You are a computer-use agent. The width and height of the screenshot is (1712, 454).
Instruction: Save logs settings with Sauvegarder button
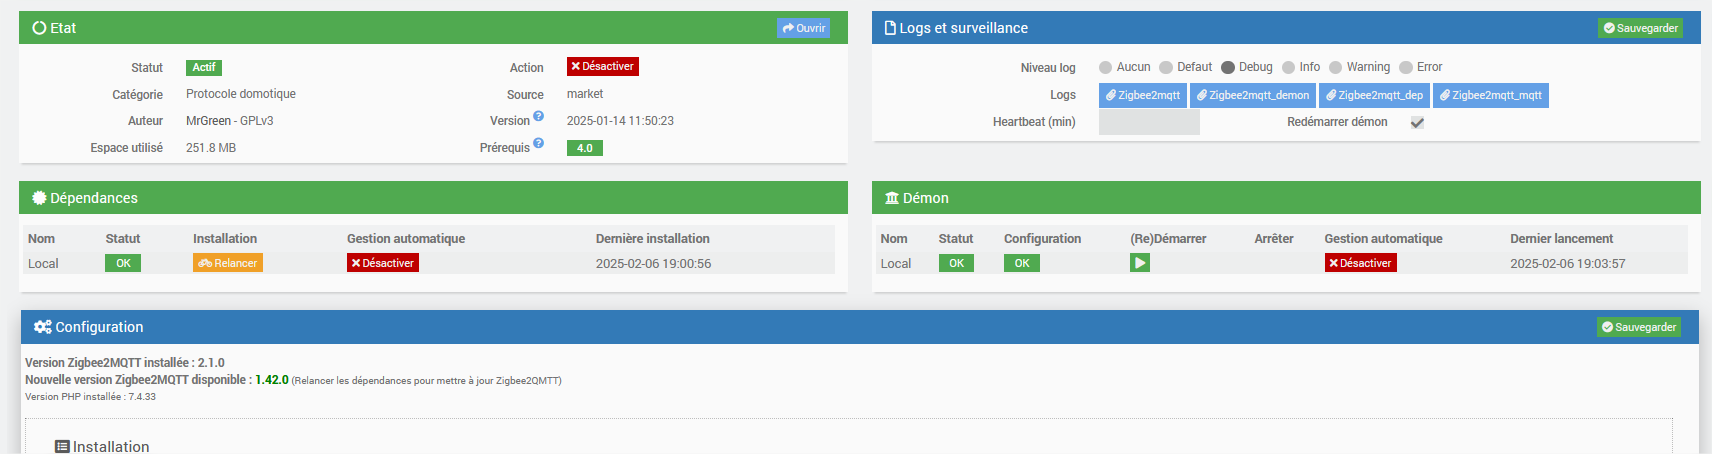(1640, 28)
